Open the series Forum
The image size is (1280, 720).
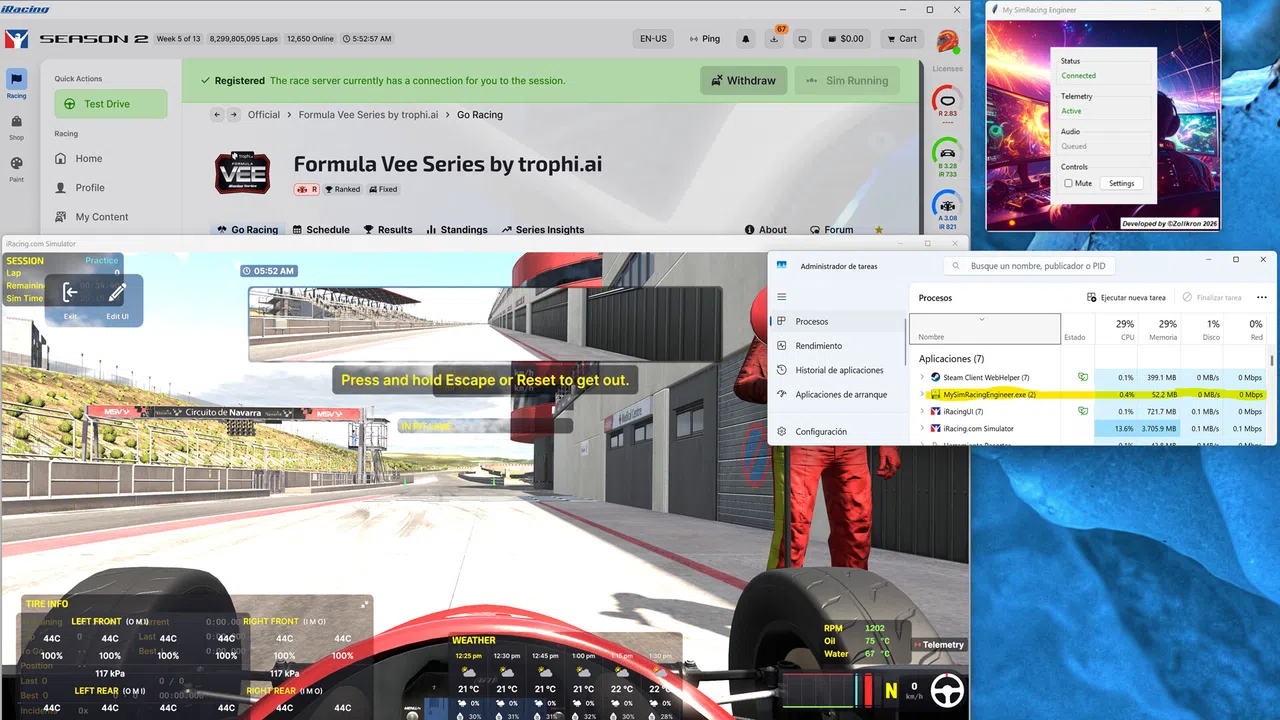[x=831, y=229]
